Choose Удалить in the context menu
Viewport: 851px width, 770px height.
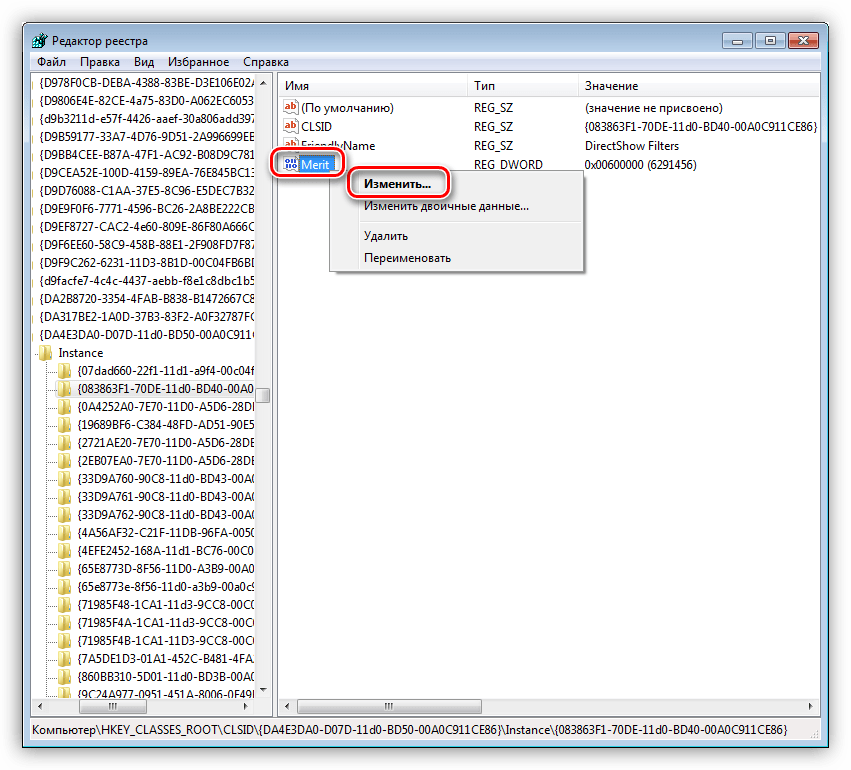[385, 236]
